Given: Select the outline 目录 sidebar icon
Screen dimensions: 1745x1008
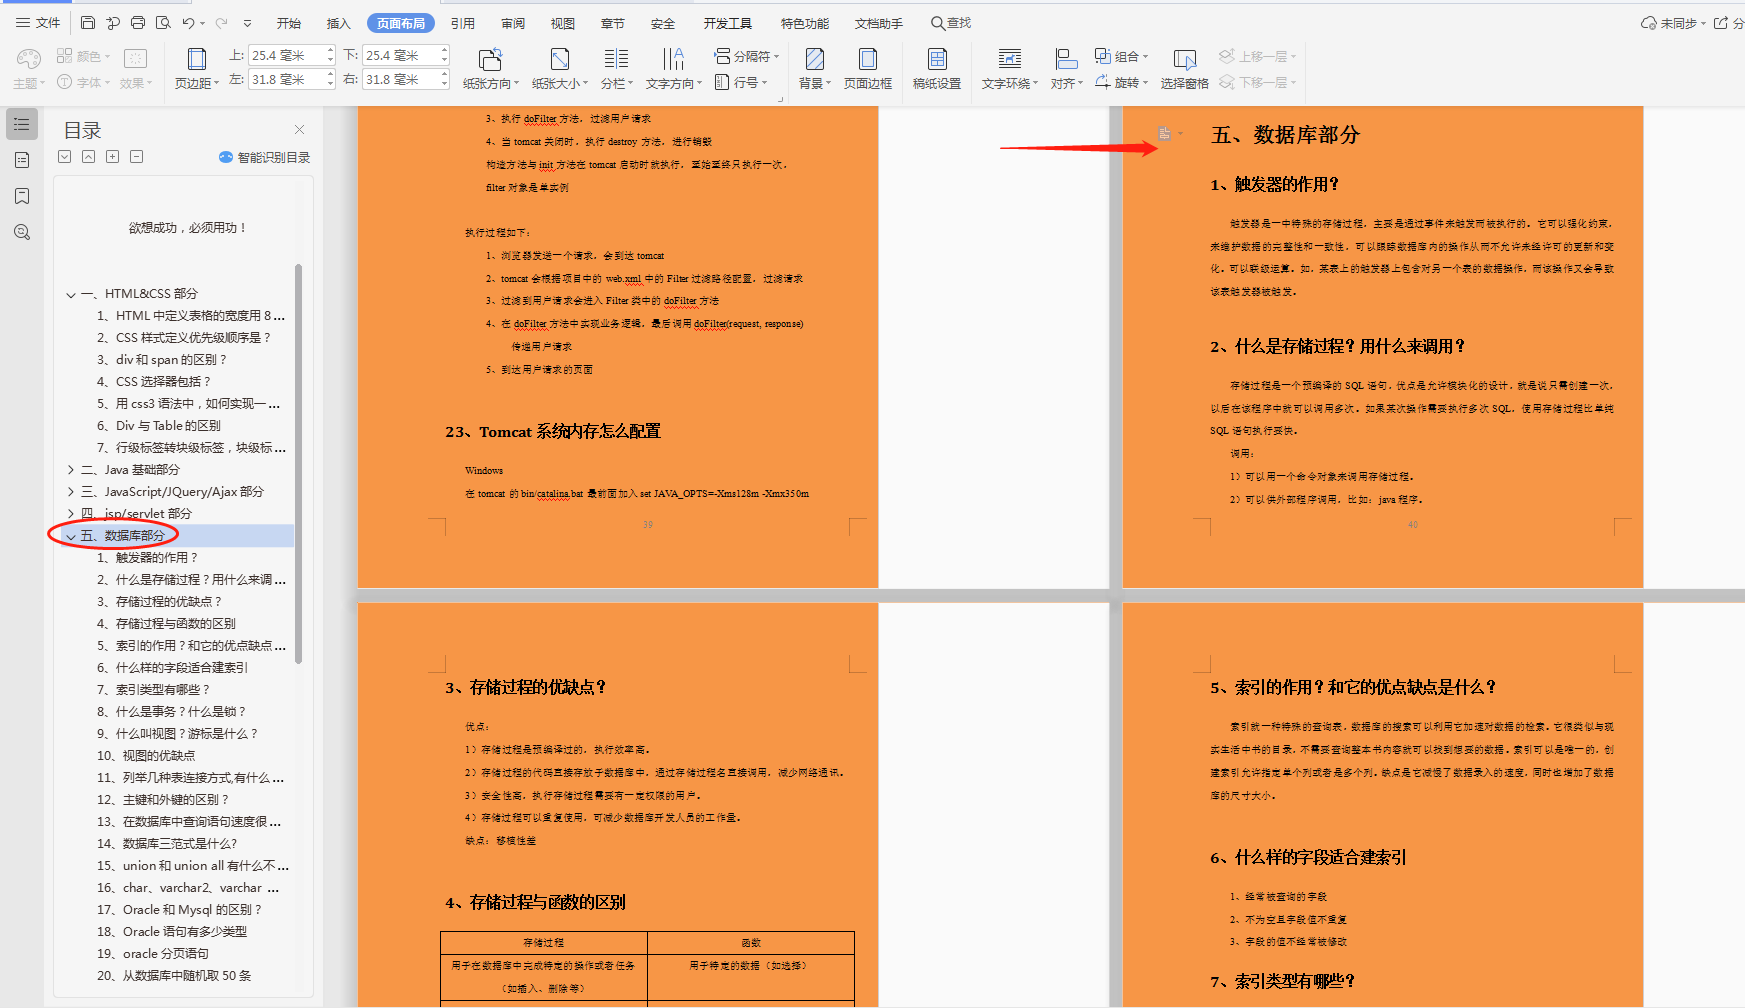Looking at the screenshot, I should [22, 124].
